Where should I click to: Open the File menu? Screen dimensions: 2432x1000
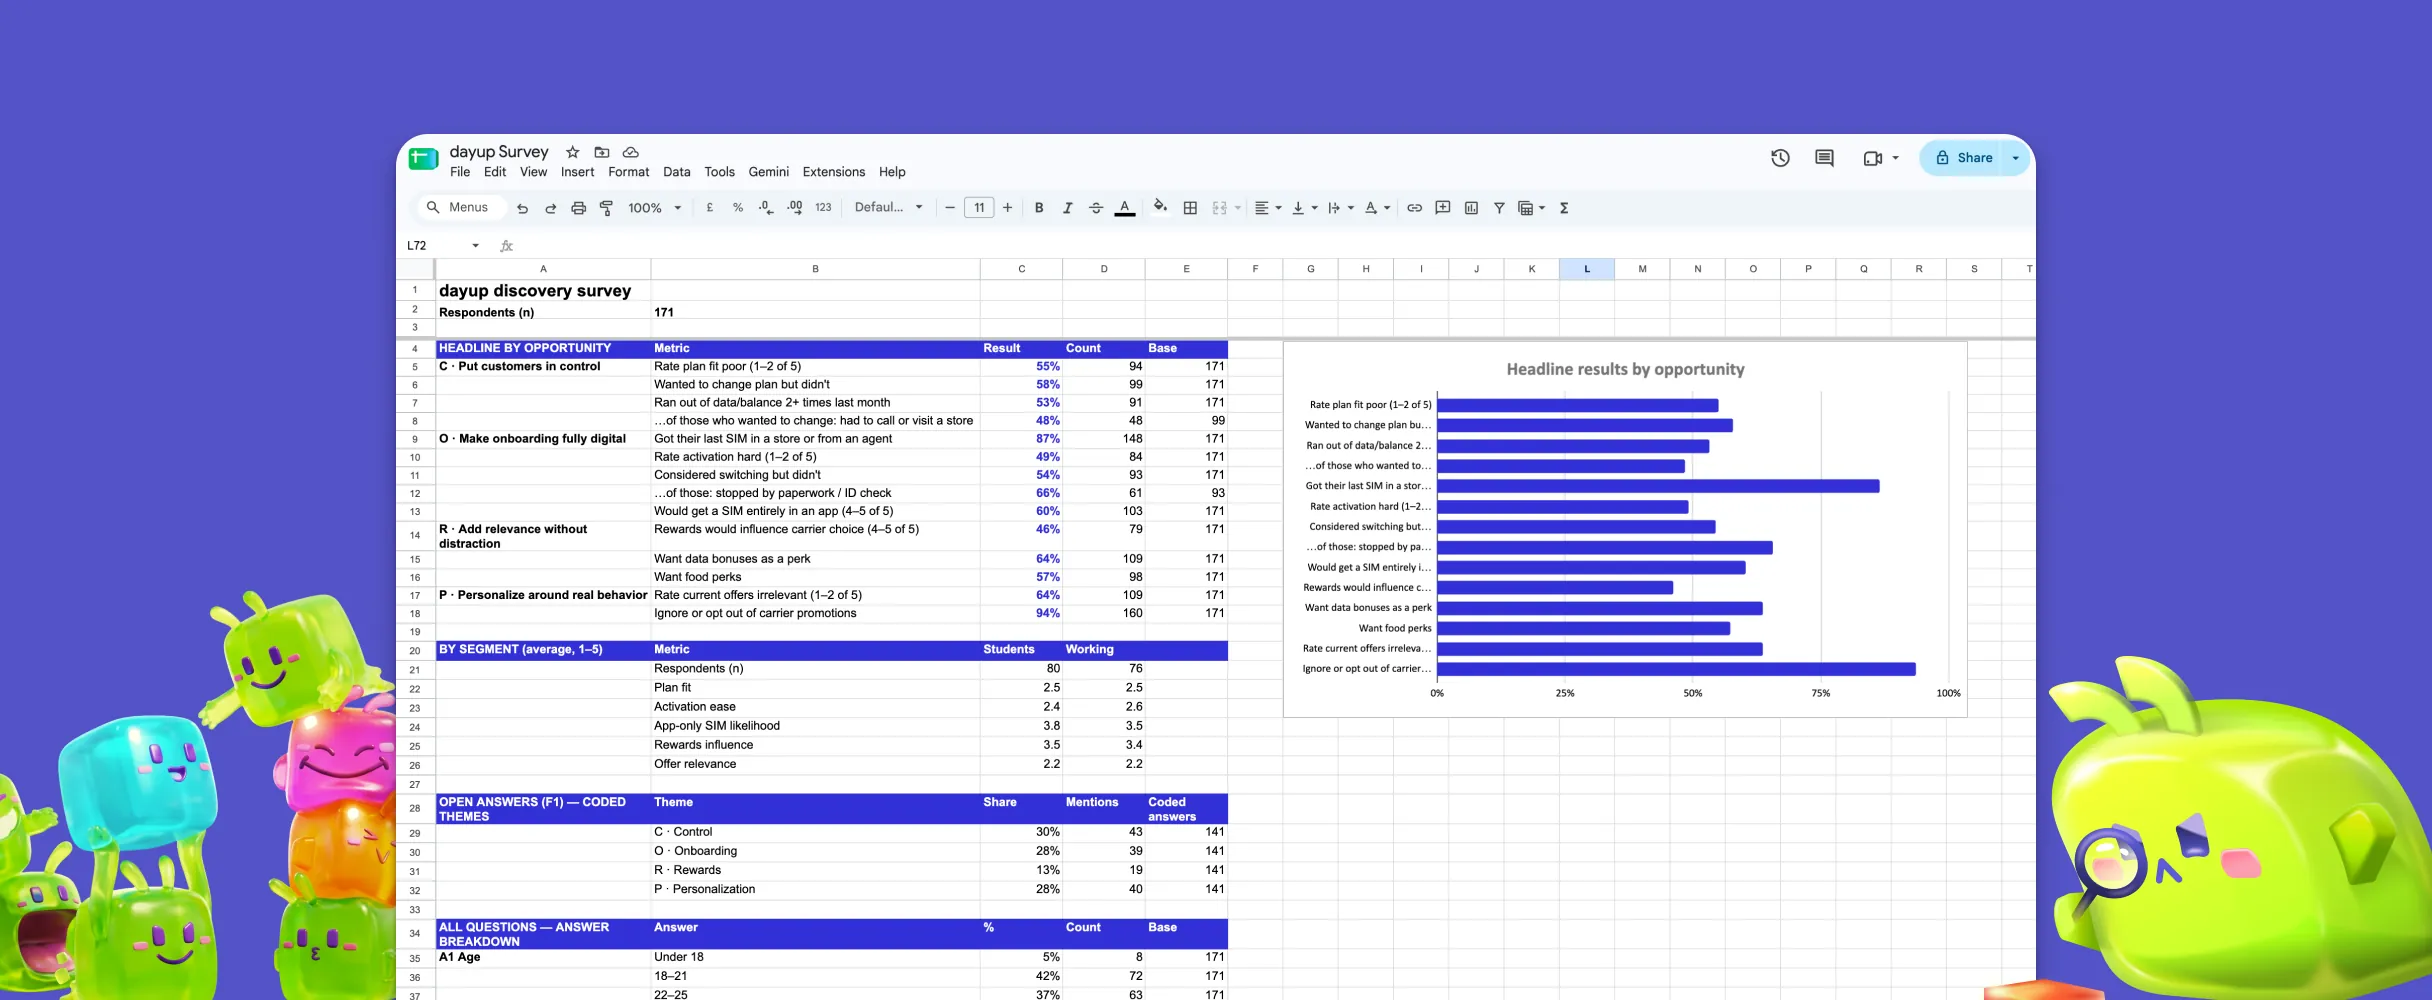460,172
